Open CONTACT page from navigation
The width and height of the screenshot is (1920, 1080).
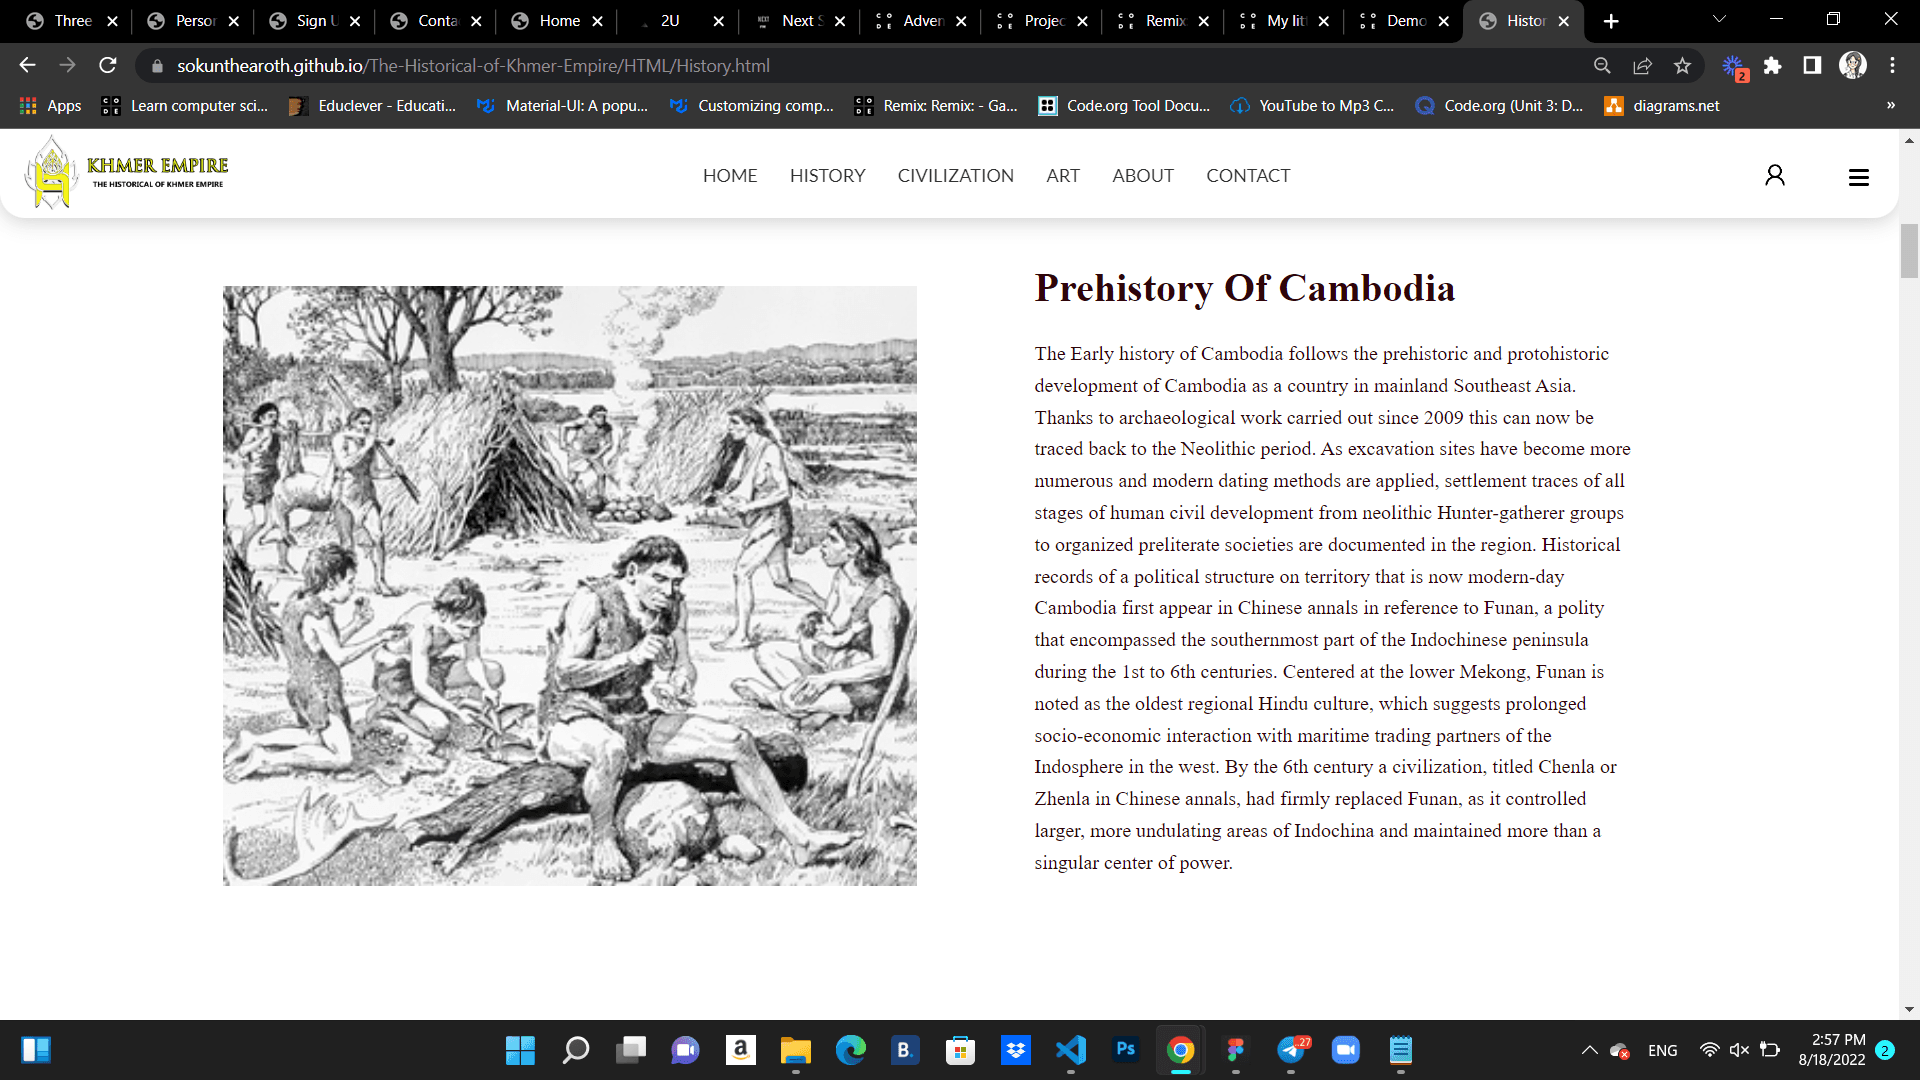pos(1248,176)
